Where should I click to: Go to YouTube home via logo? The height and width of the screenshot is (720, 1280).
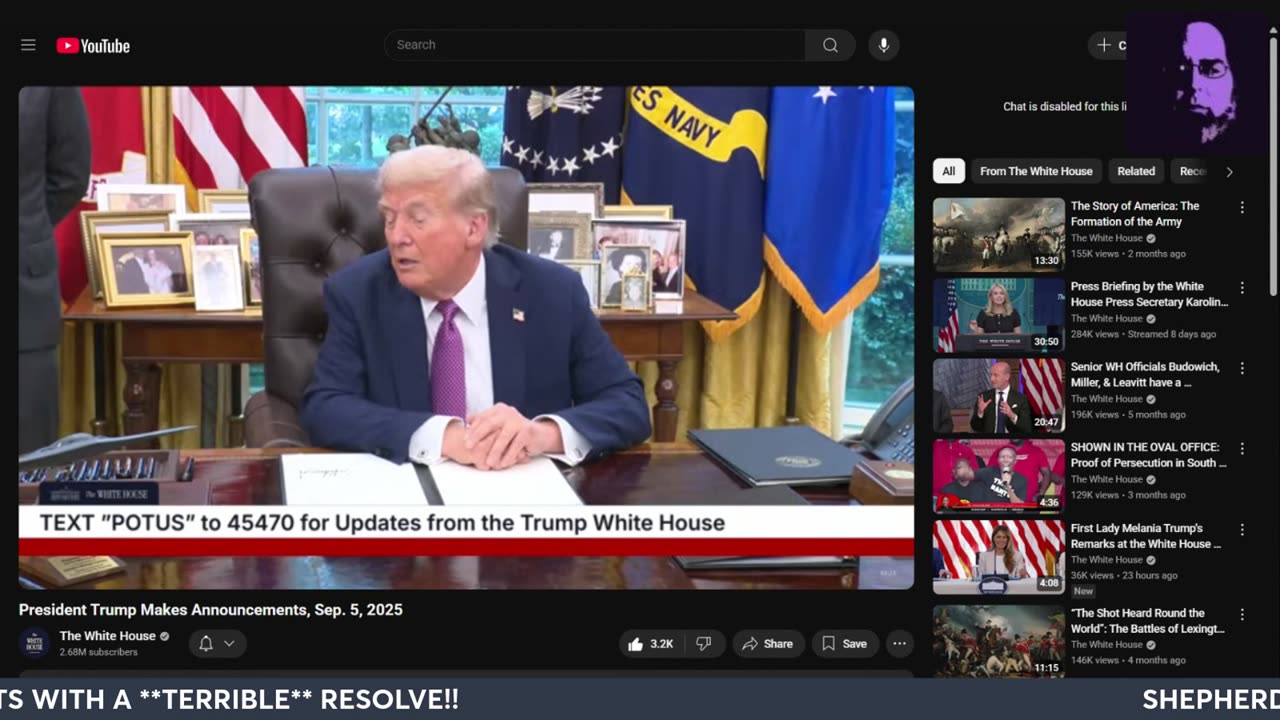93,45
